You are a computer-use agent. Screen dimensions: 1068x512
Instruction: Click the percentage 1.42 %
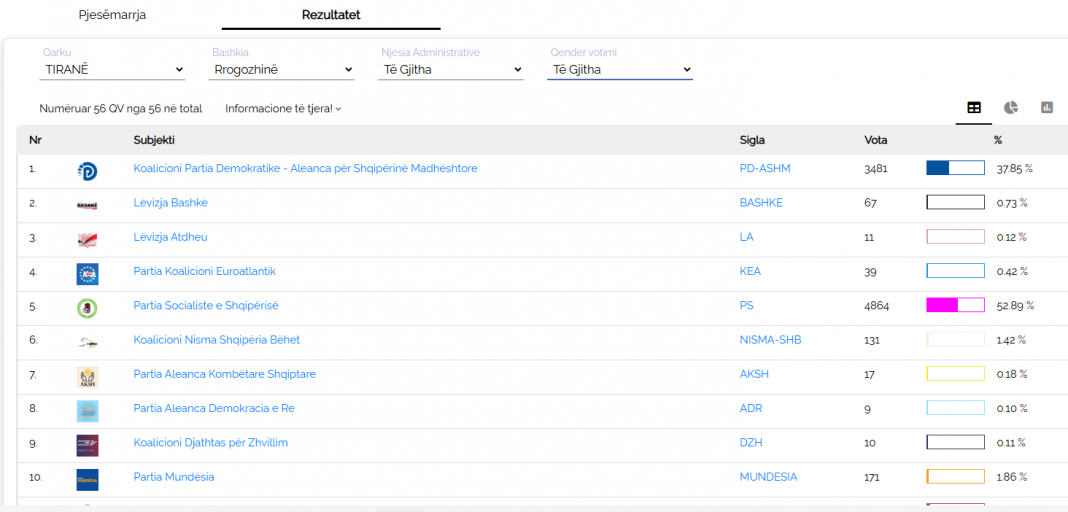(x=1011, y=340)
